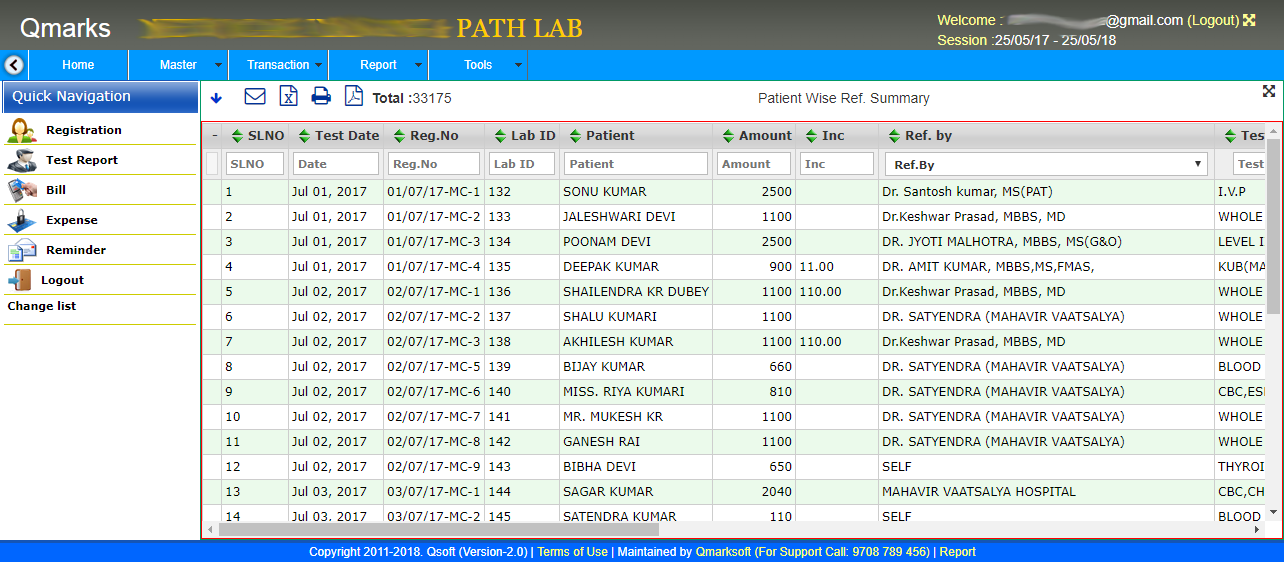1284x562 pixels.
Task: Click the expand icon beside Logout in header
Action: 1249,20
